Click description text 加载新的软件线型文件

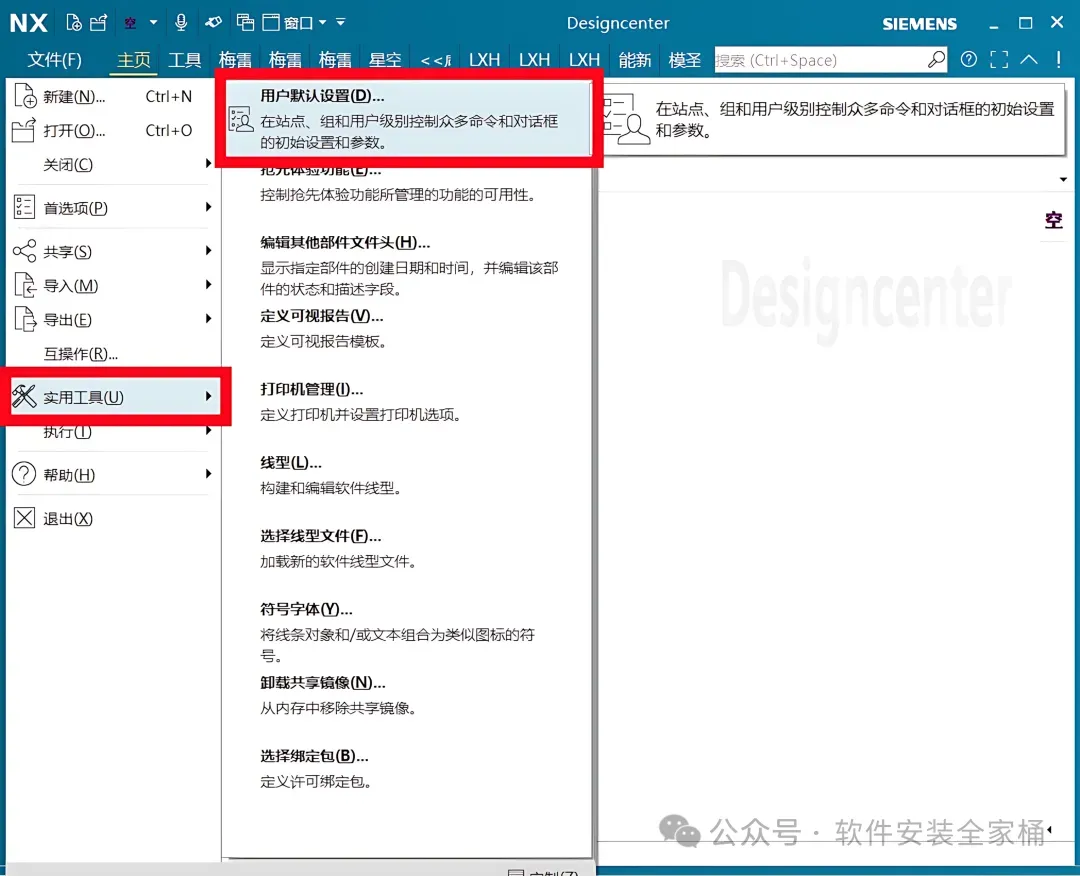[338, 561]
